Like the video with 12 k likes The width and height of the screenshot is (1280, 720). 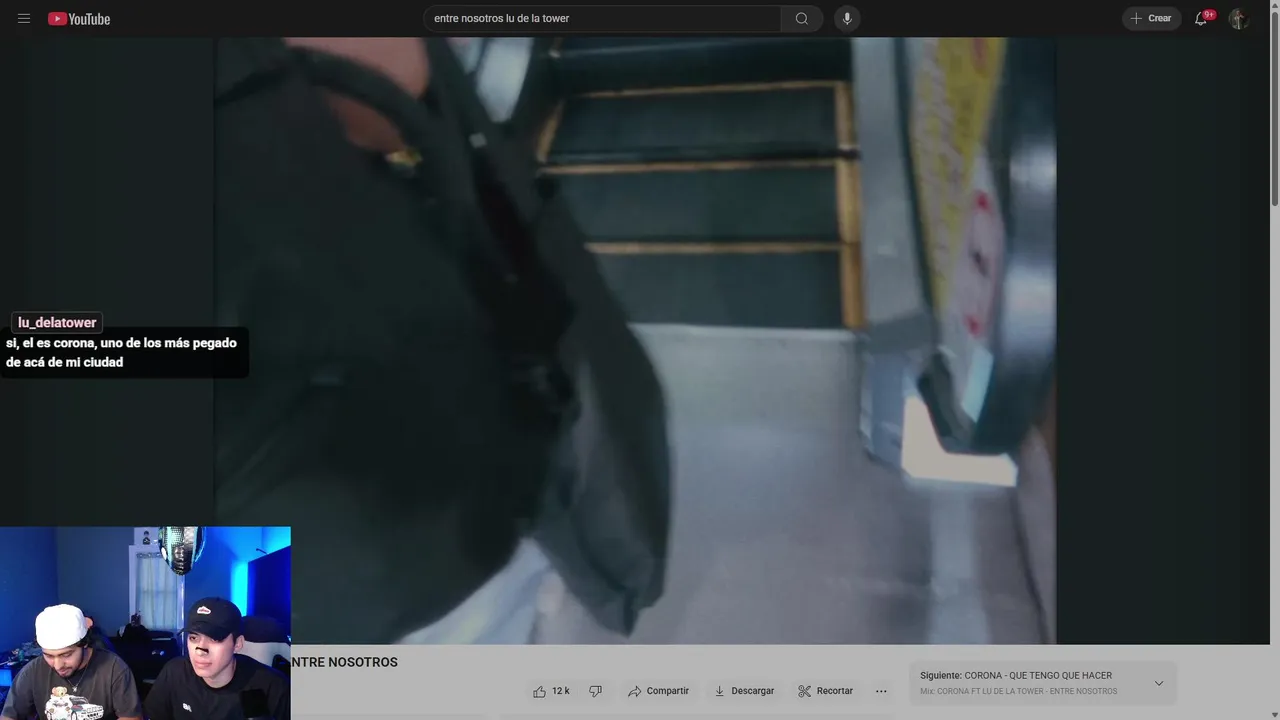(x=551, y=691)
